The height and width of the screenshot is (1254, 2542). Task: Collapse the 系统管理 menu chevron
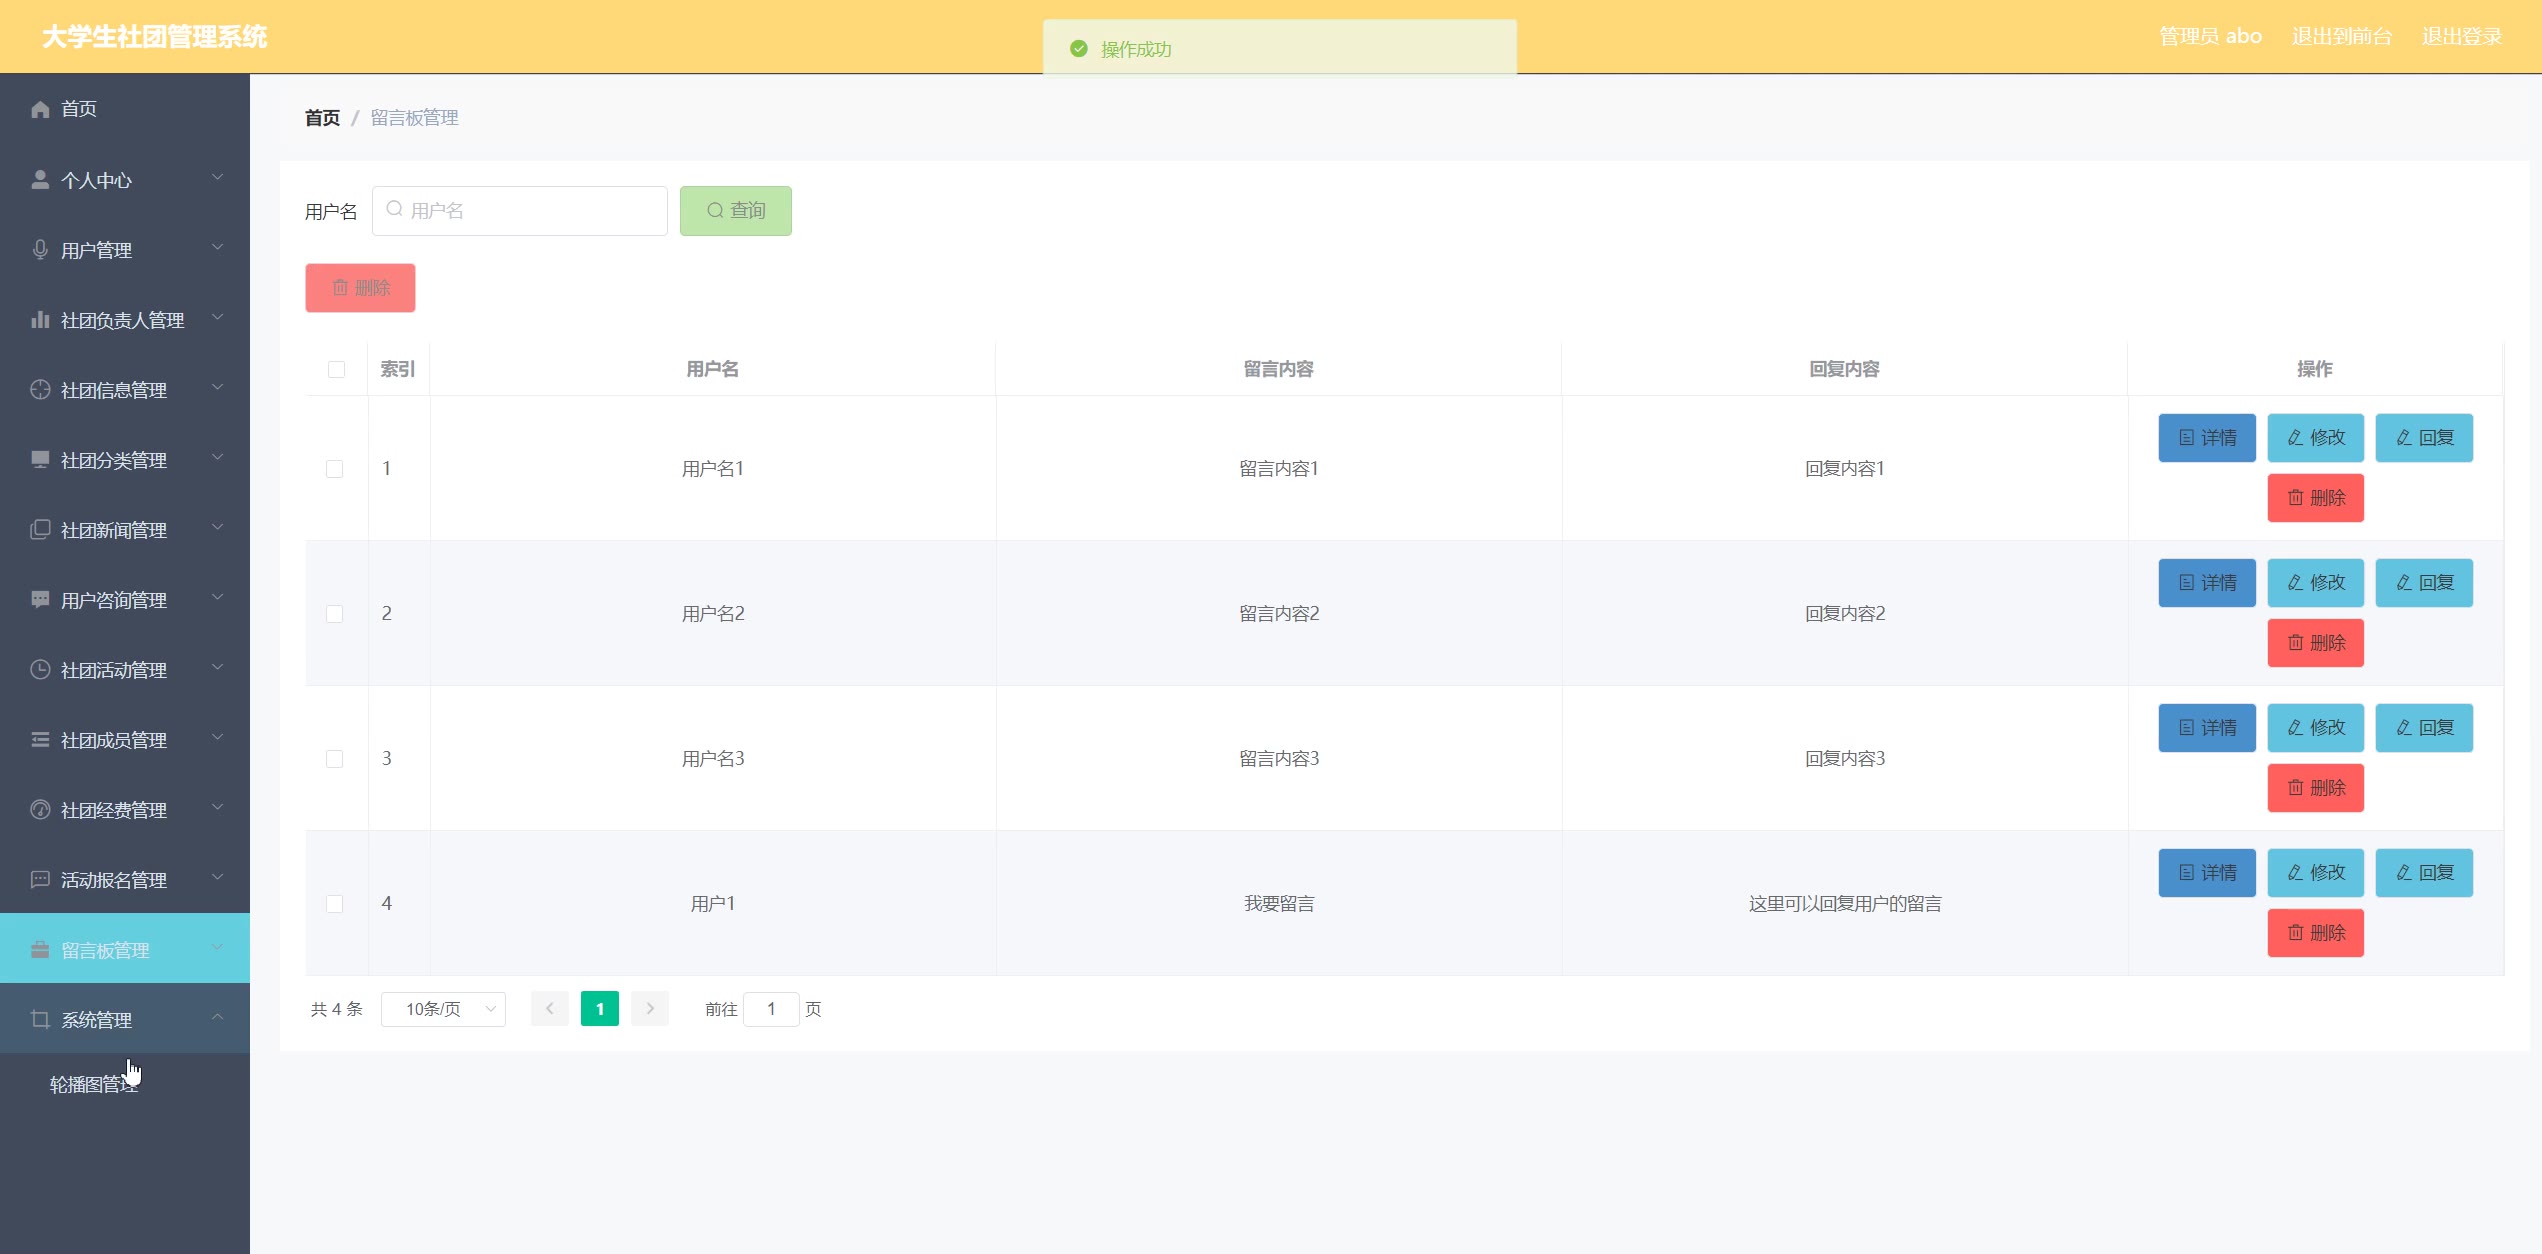[217, 1018]
